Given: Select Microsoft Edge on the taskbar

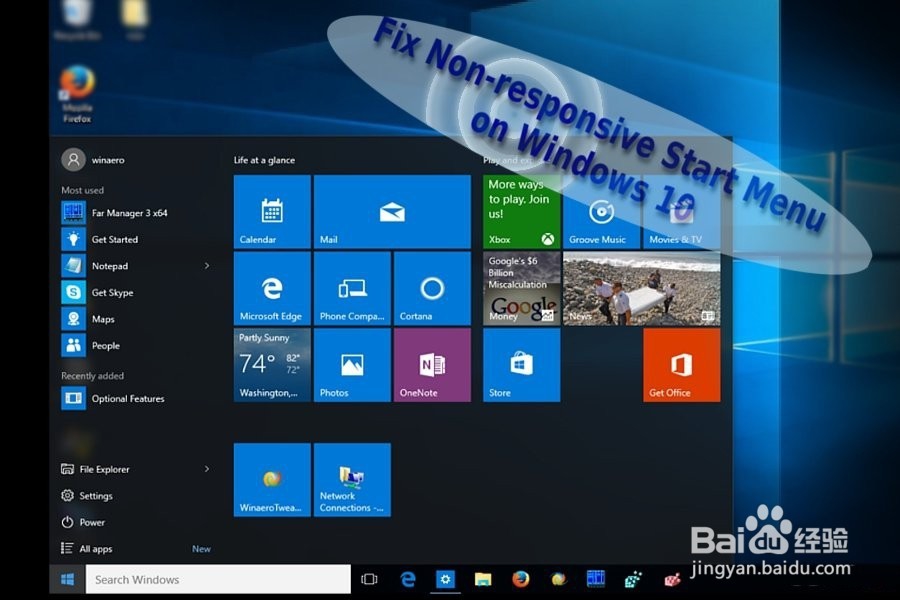Looking at the screenshot, I should pos(407,579).
